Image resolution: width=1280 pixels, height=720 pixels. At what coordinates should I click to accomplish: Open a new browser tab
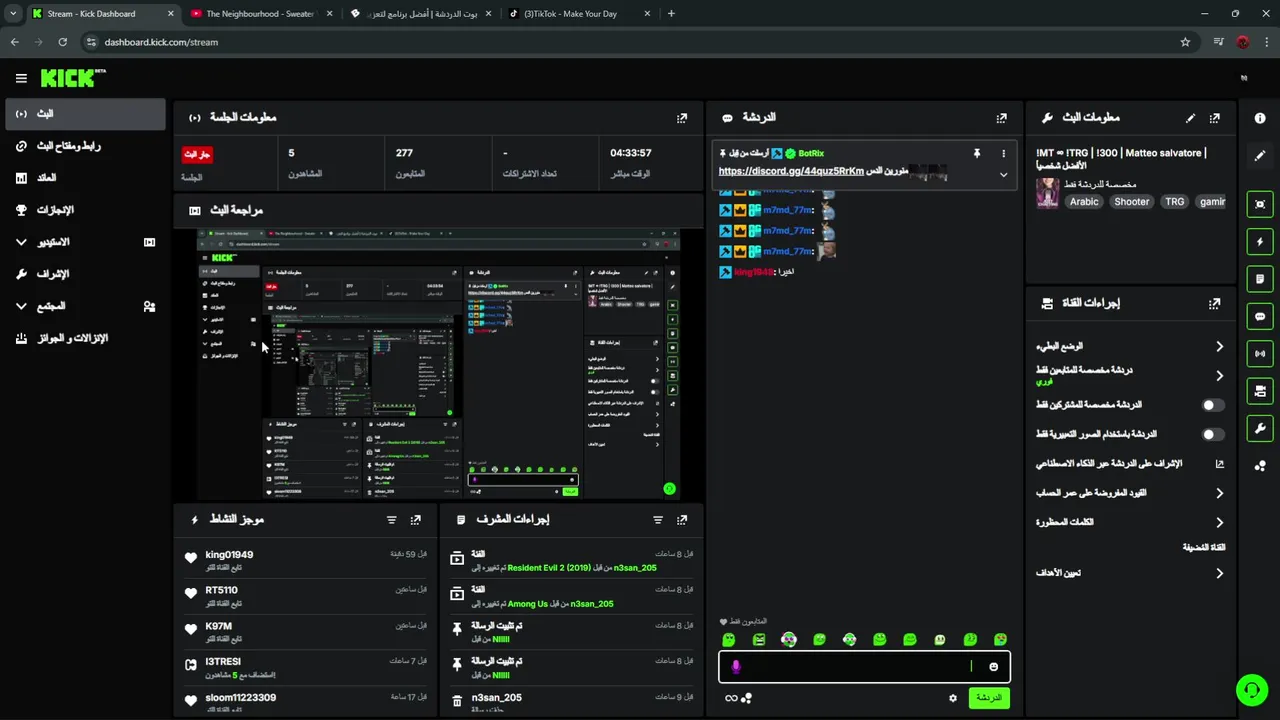click(x=671, y=14)
